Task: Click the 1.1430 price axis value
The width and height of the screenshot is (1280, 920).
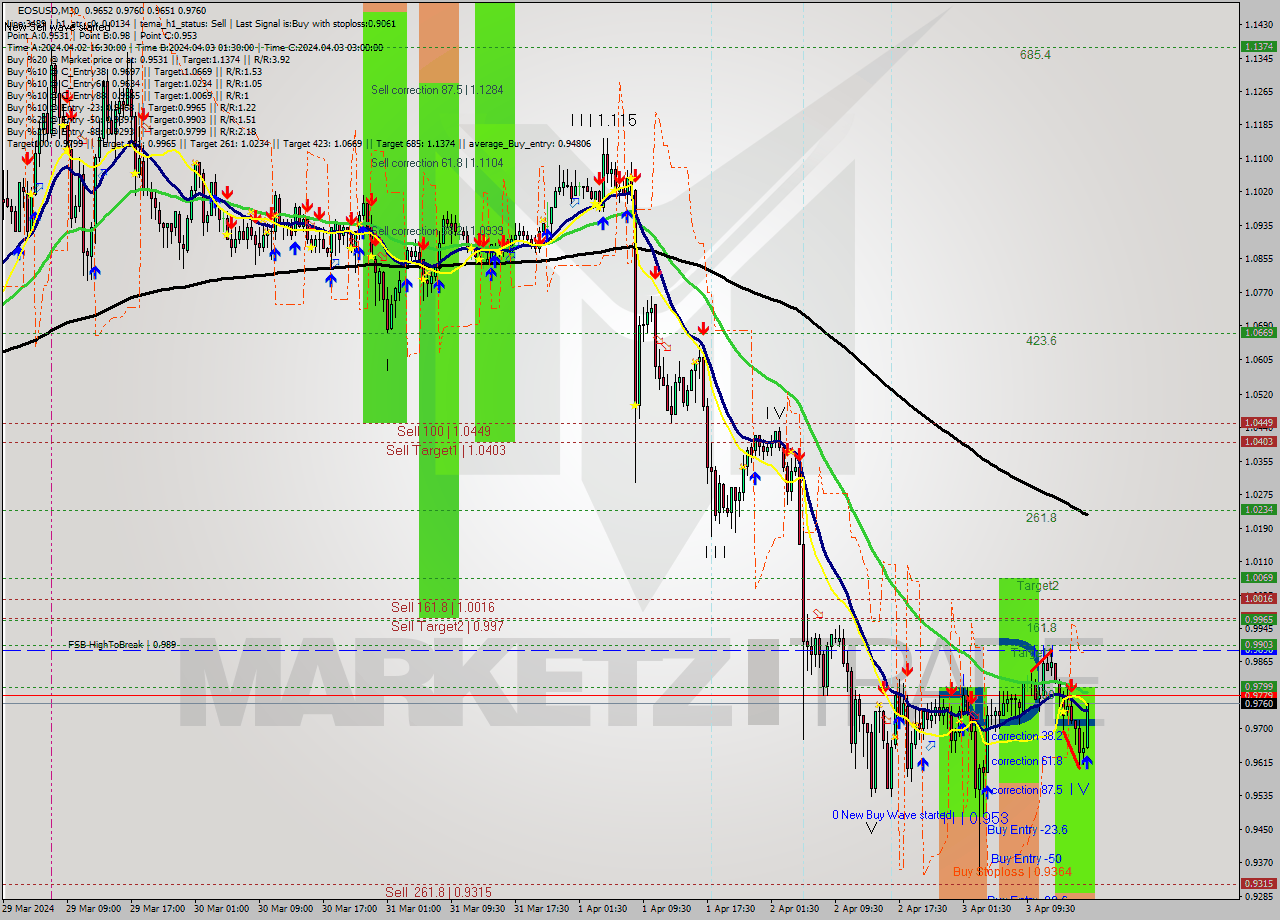Action: click(1258, 25)
